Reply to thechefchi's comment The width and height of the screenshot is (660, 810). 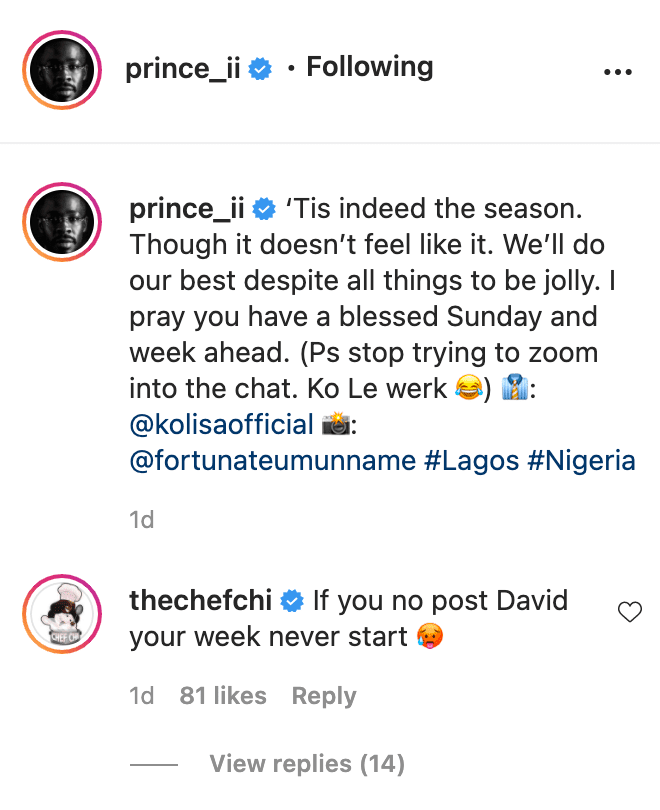coord(324,696)
